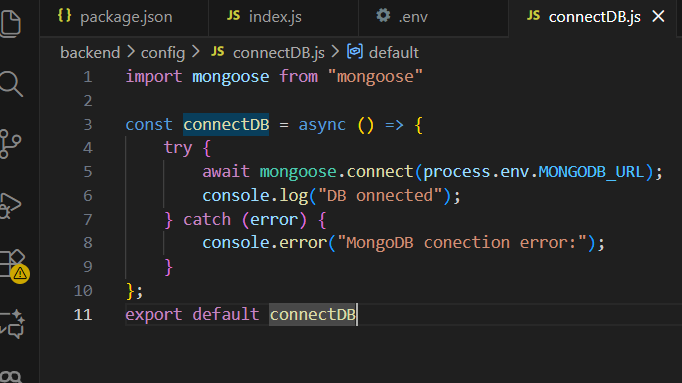
Task: Click the default symbol breadcrumb
Action: (394, 53)
